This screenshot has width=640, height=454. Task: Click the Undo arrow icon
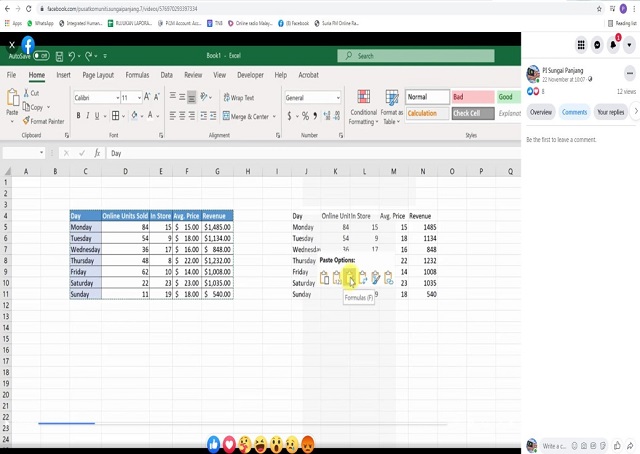[72, 56]
